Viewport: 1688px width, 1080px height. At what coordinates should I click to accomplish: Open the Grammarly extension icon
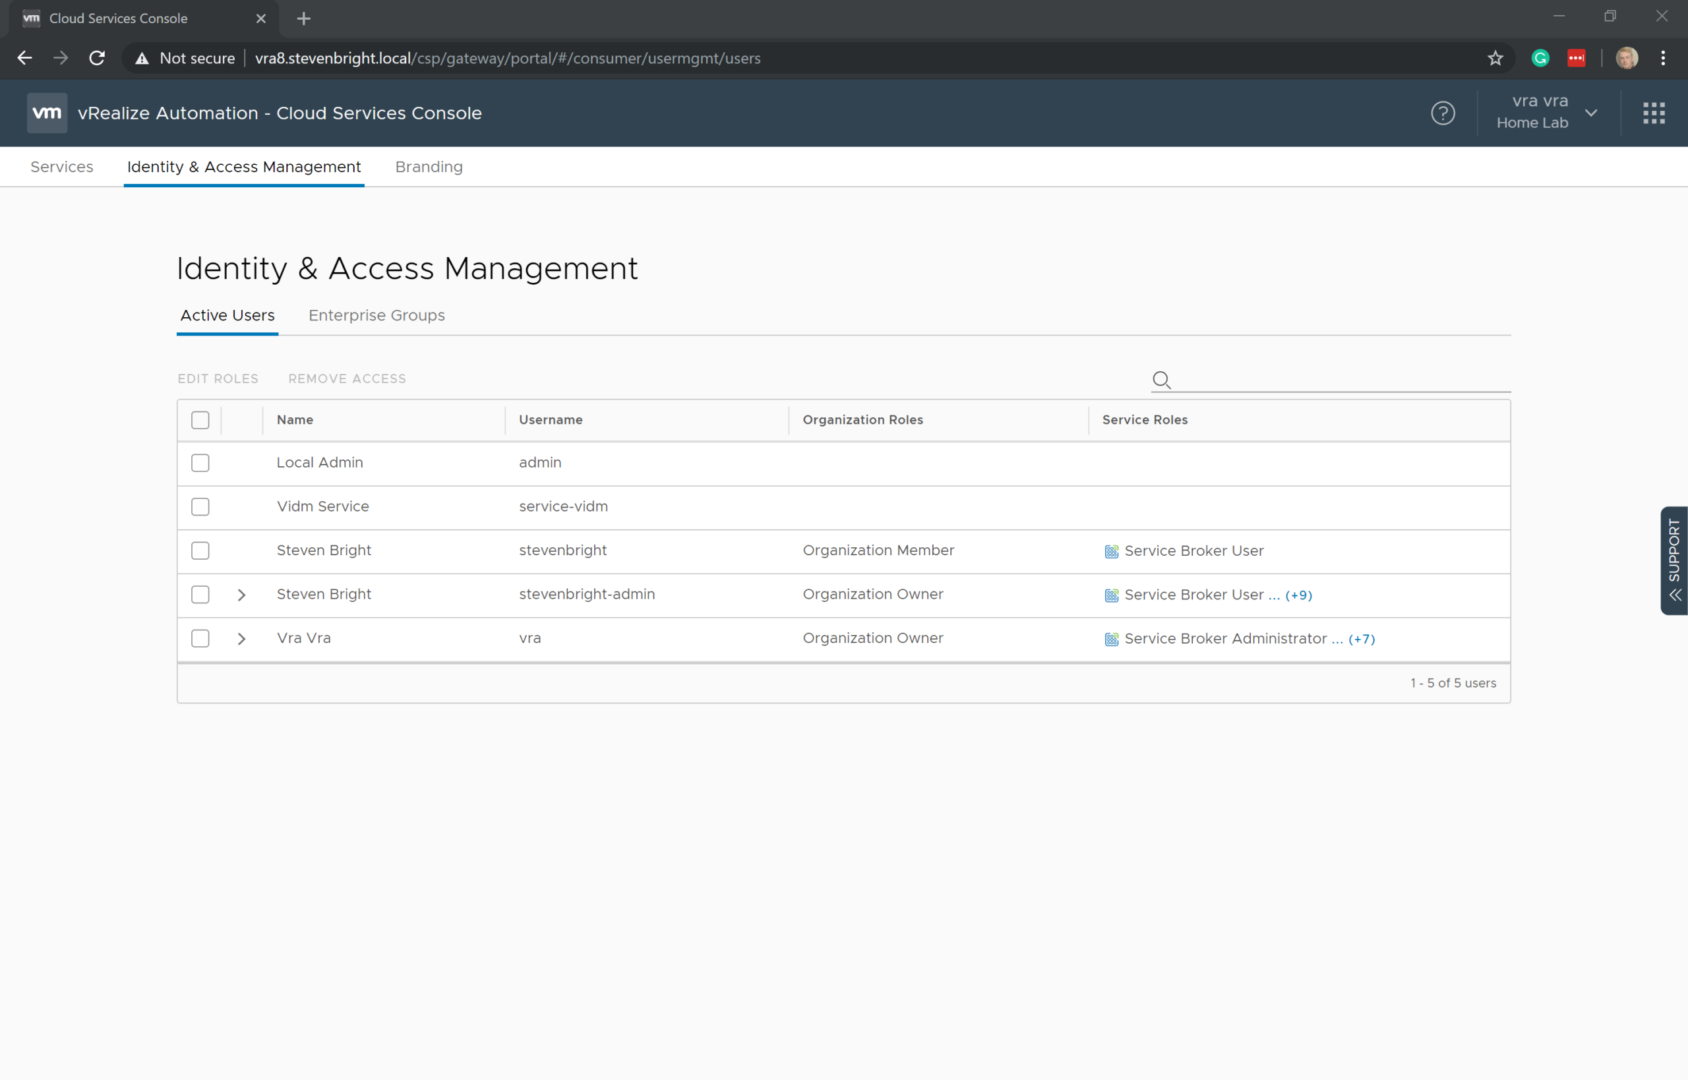tap(1540, 58)
